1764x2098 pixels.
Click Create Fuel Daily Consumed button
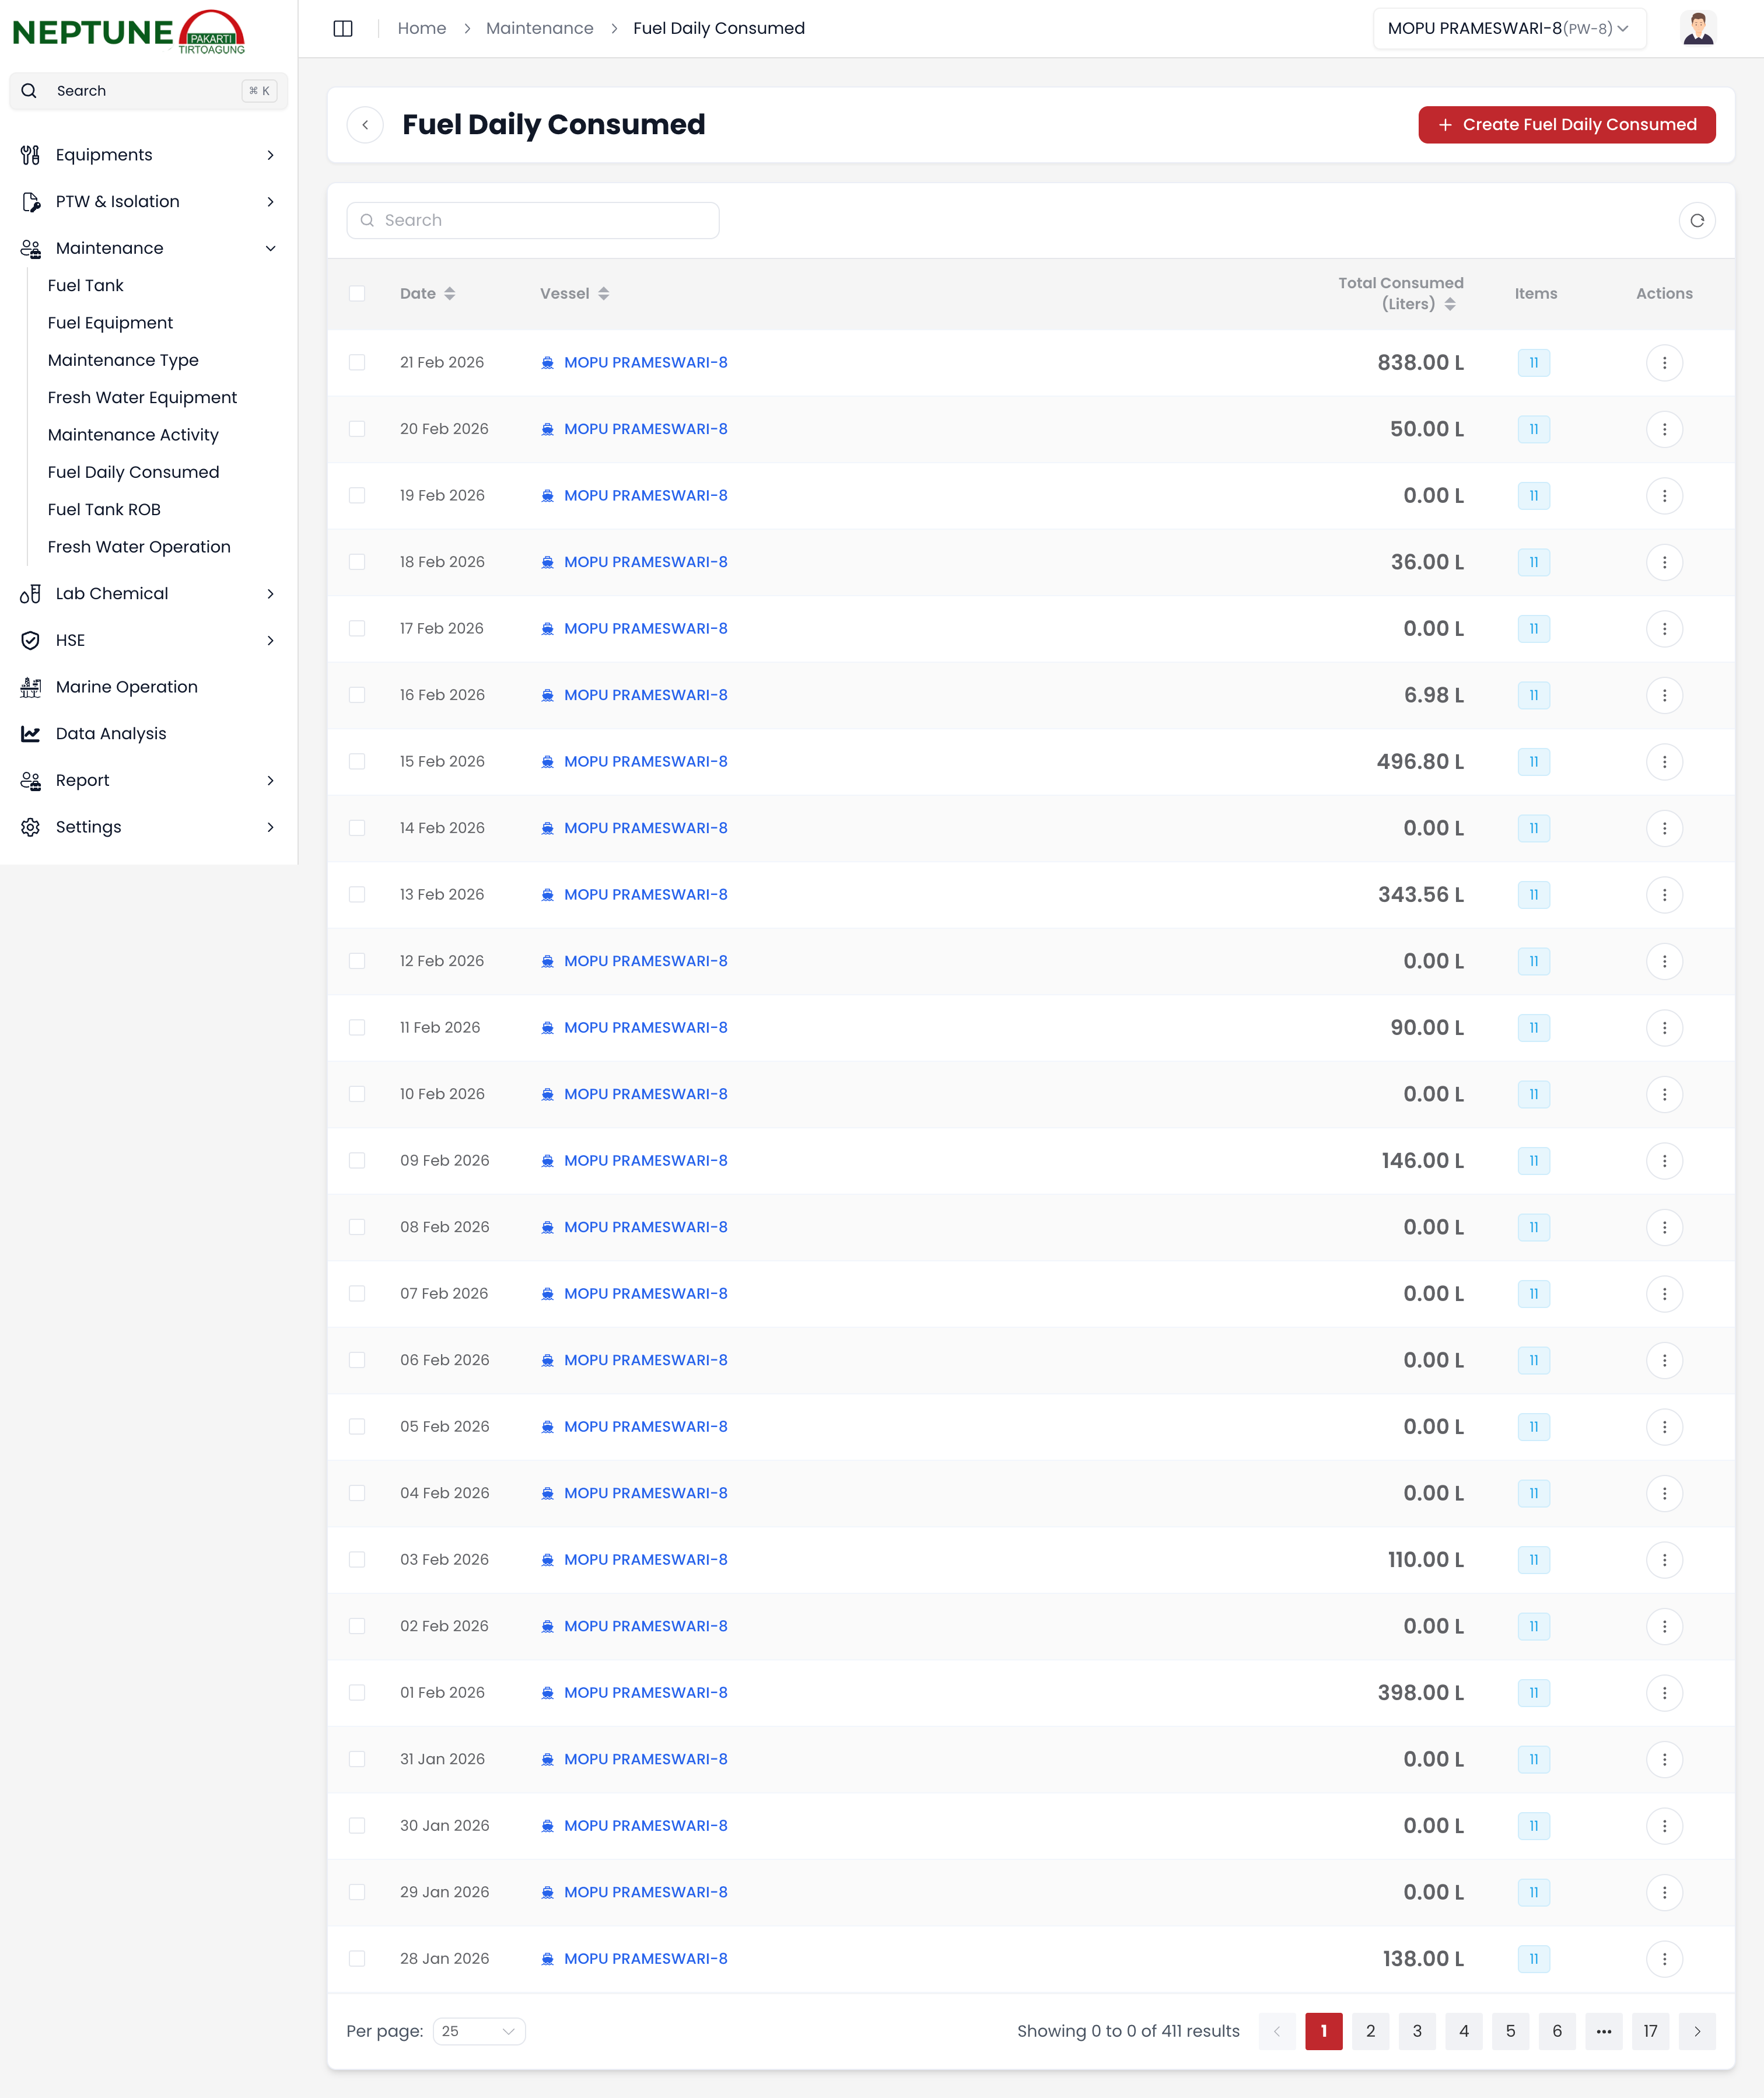1566,125
